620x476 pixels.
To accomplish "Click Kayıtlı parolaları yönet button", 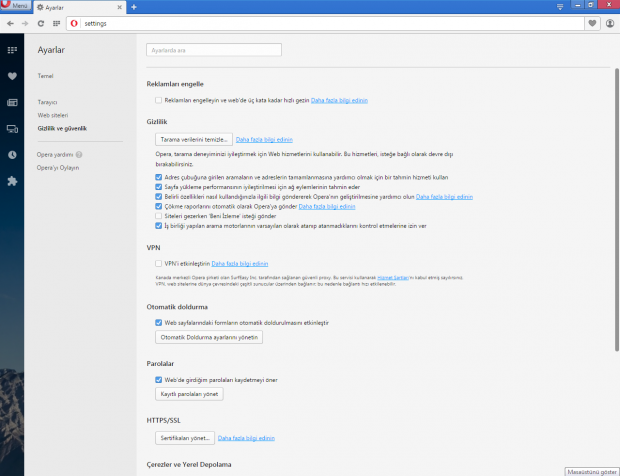I will 189,394.
